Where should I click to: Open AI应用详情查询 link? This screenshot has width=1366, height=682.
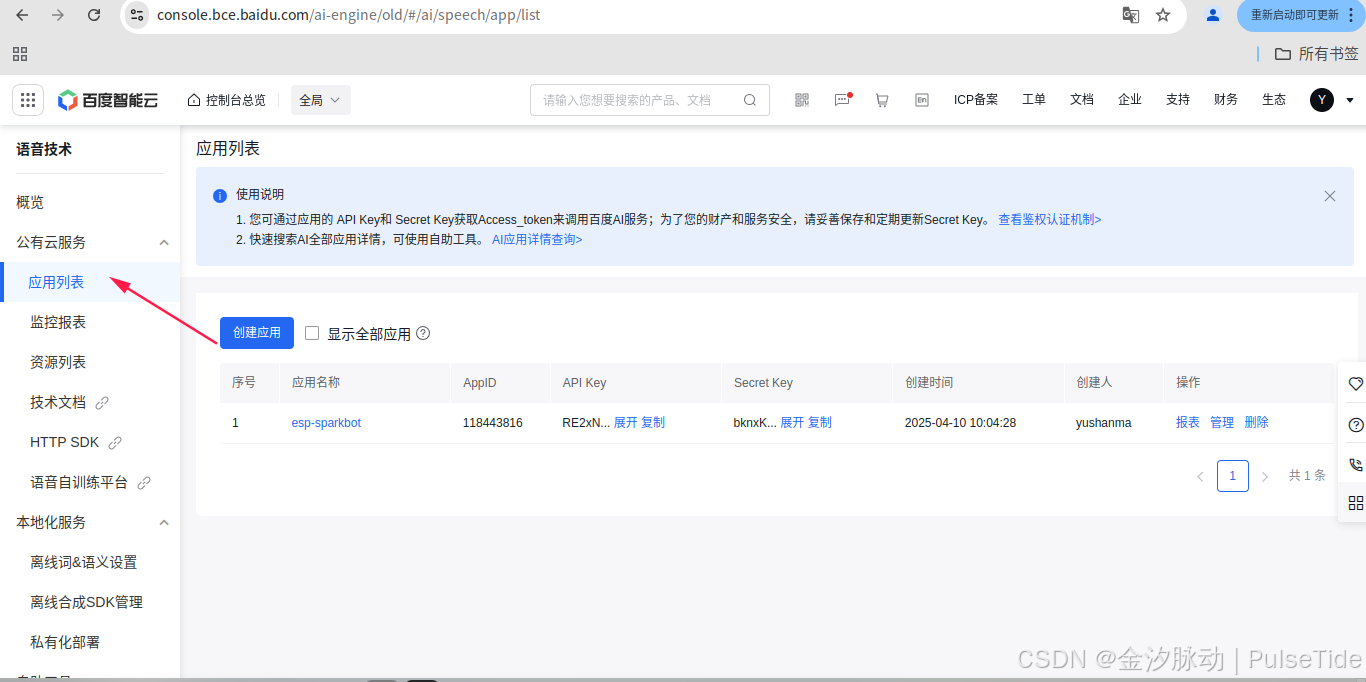point(537,240)
